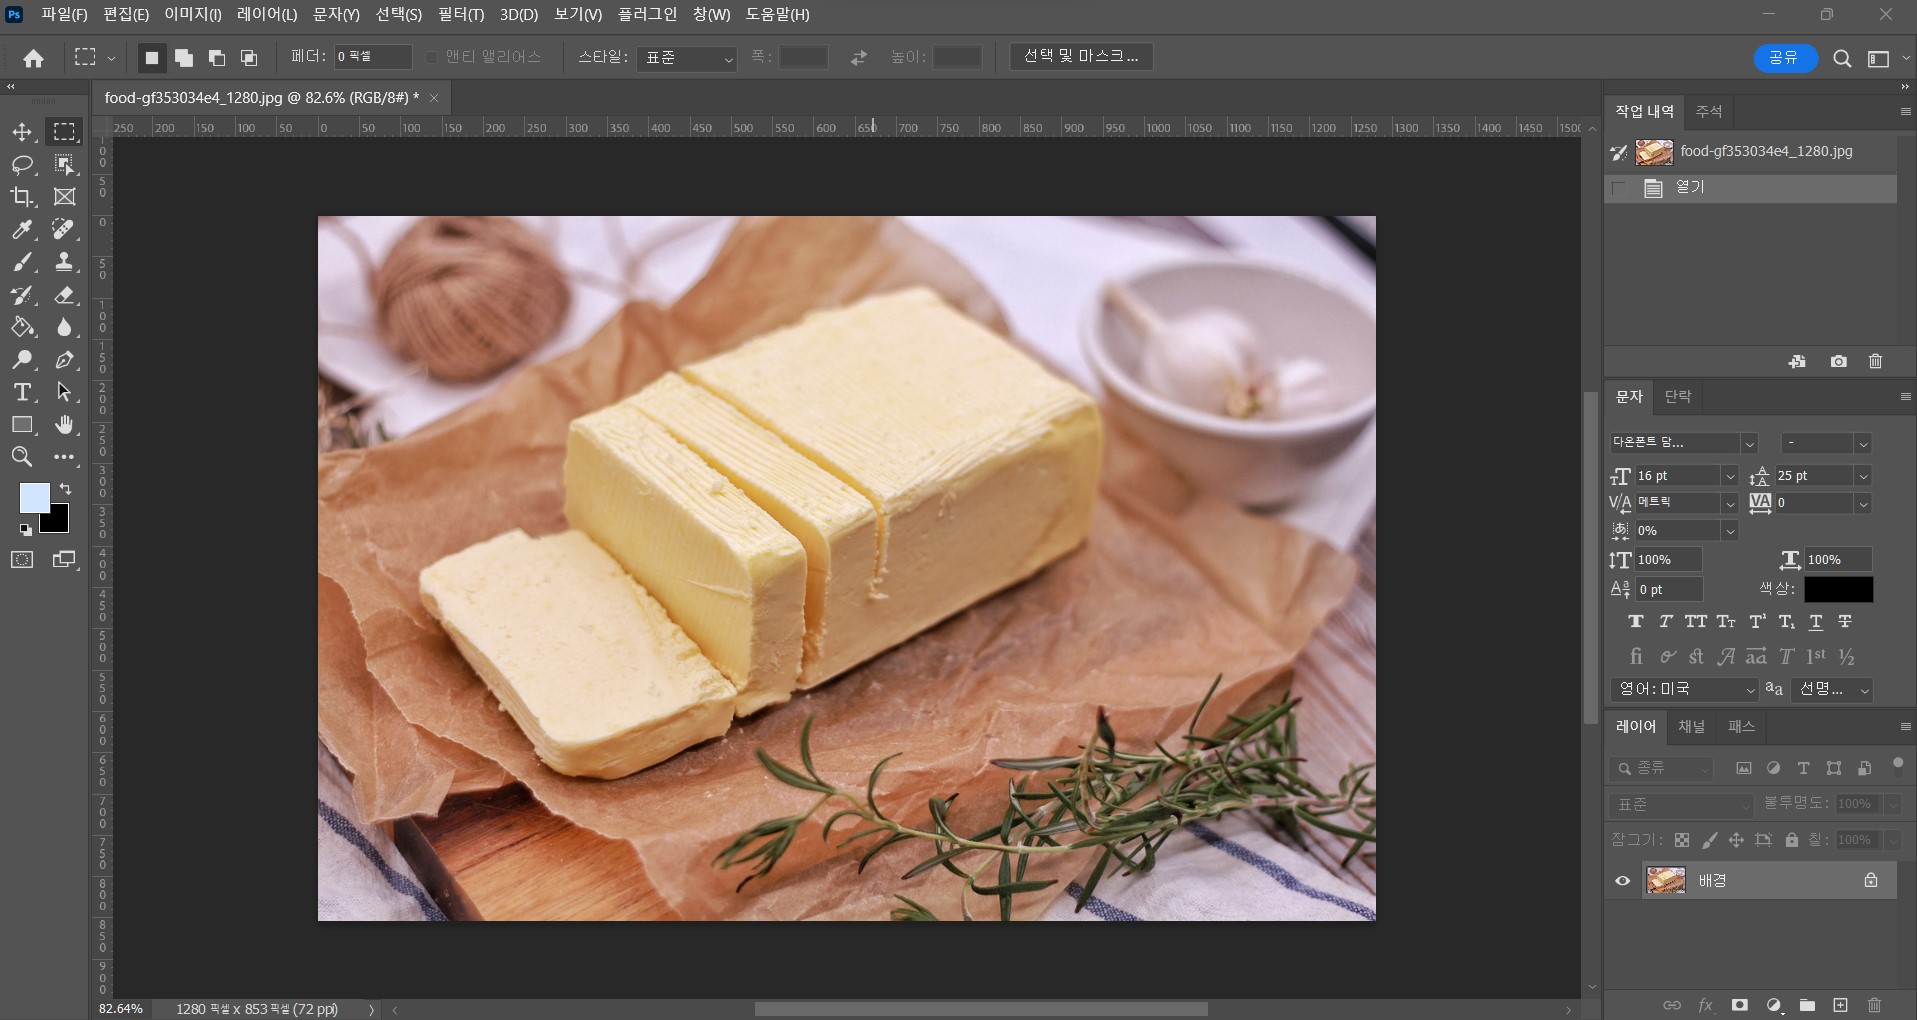The height and width of the screenshot is (1020, 1917).
Task: Open the black background color swatch
Action: pyautogui.click(x=58, y=523)
